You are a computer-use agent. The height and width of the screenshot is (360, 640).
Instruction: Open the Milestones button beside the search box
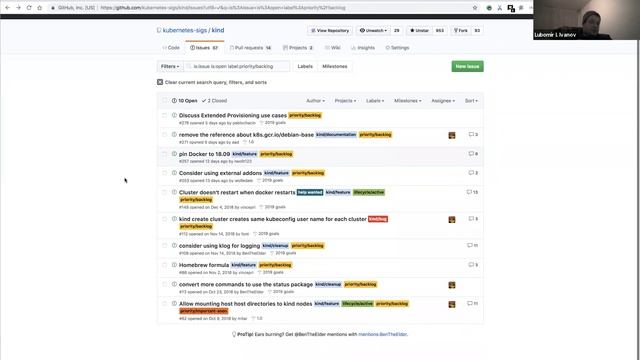pos(335,66)
